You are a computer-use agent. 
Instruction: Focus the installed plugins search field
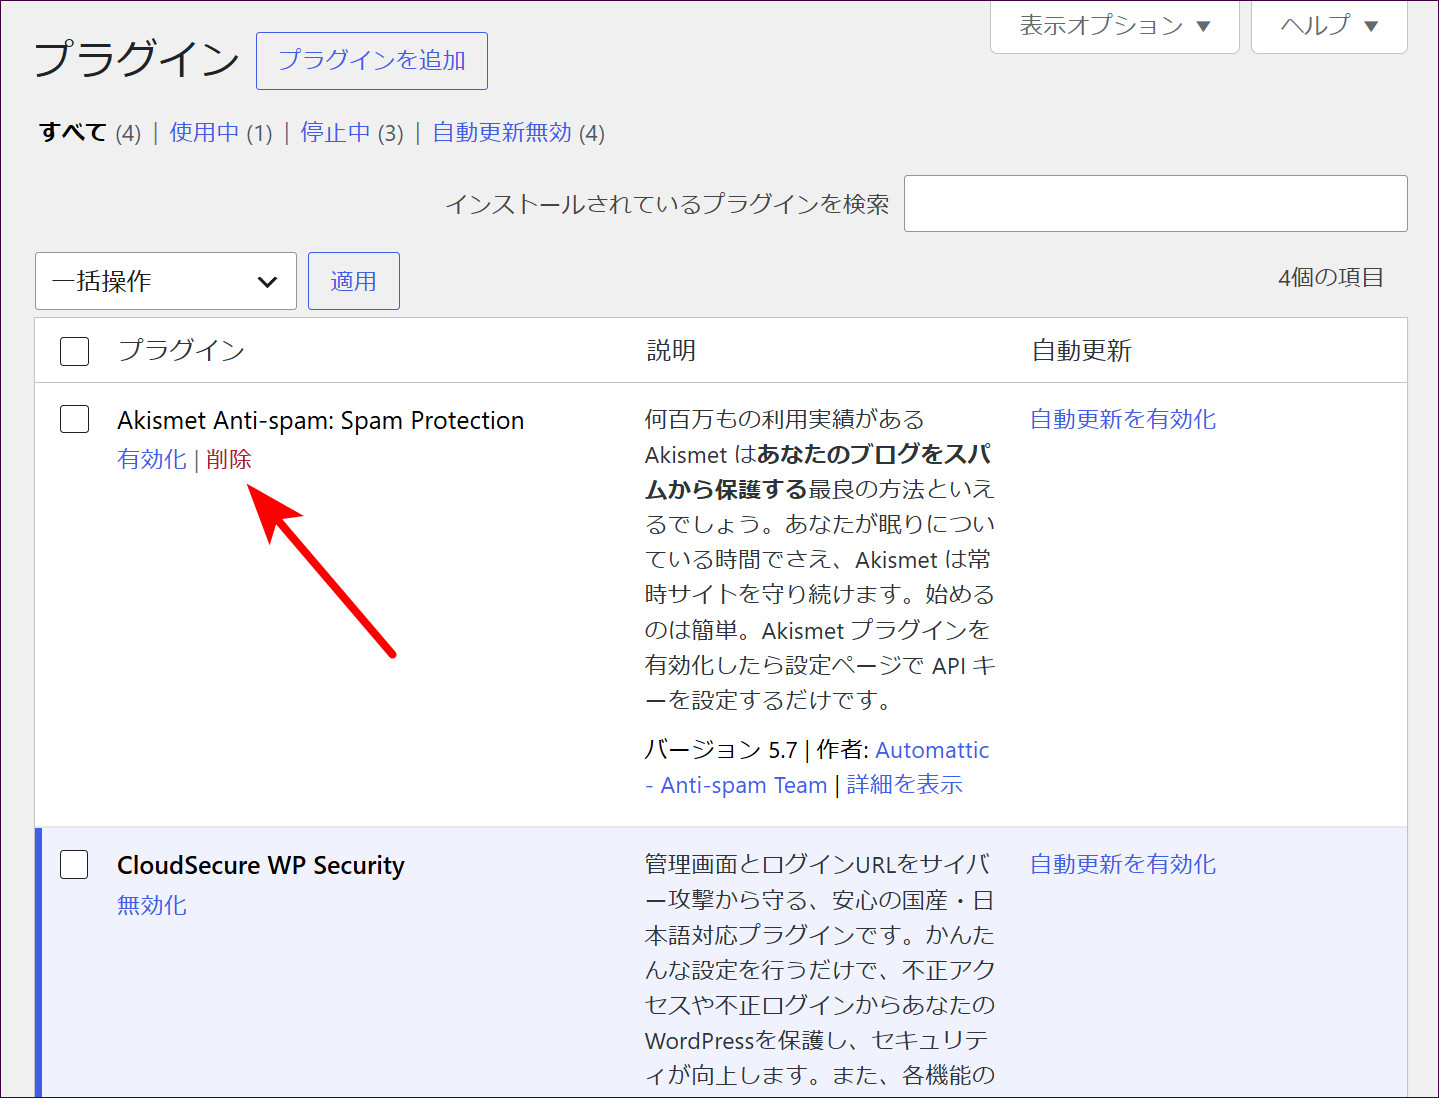click(1155, 203)
